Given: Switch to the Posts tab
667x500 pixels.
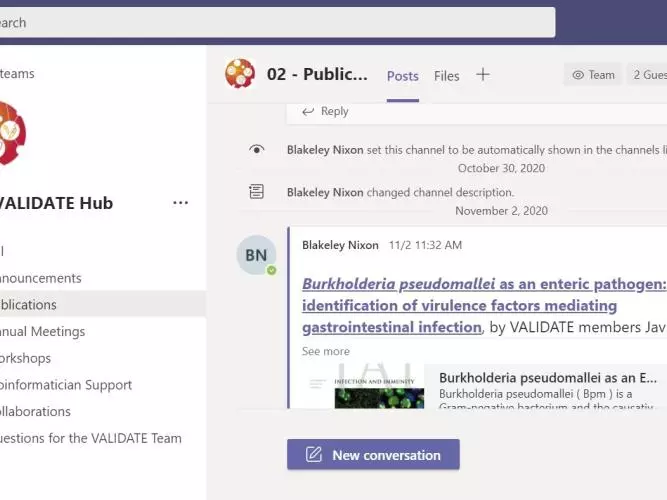Looking at the screenshot, I should tap(402, 76).
